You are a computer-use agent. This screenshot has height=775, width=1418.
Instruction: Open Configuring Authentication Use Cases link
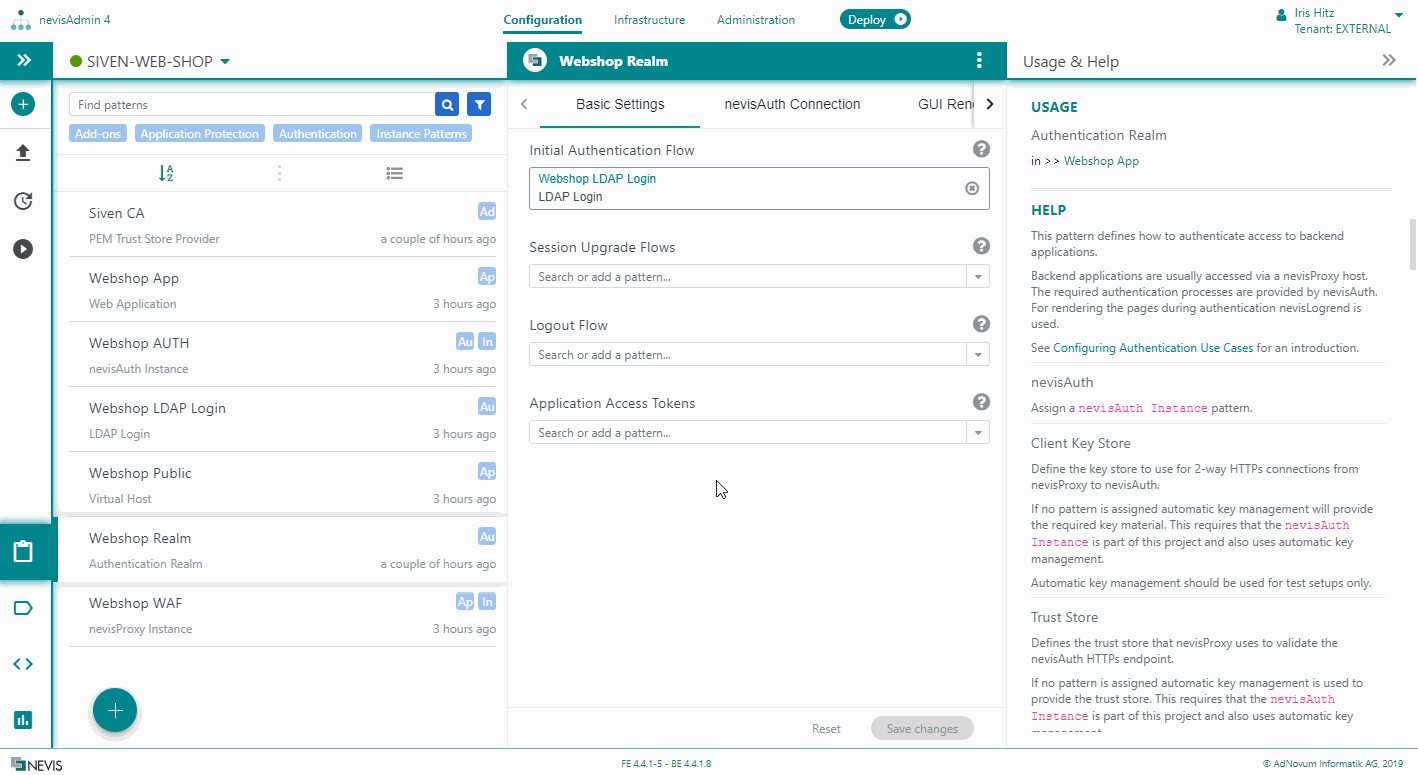coord(1152,348)
